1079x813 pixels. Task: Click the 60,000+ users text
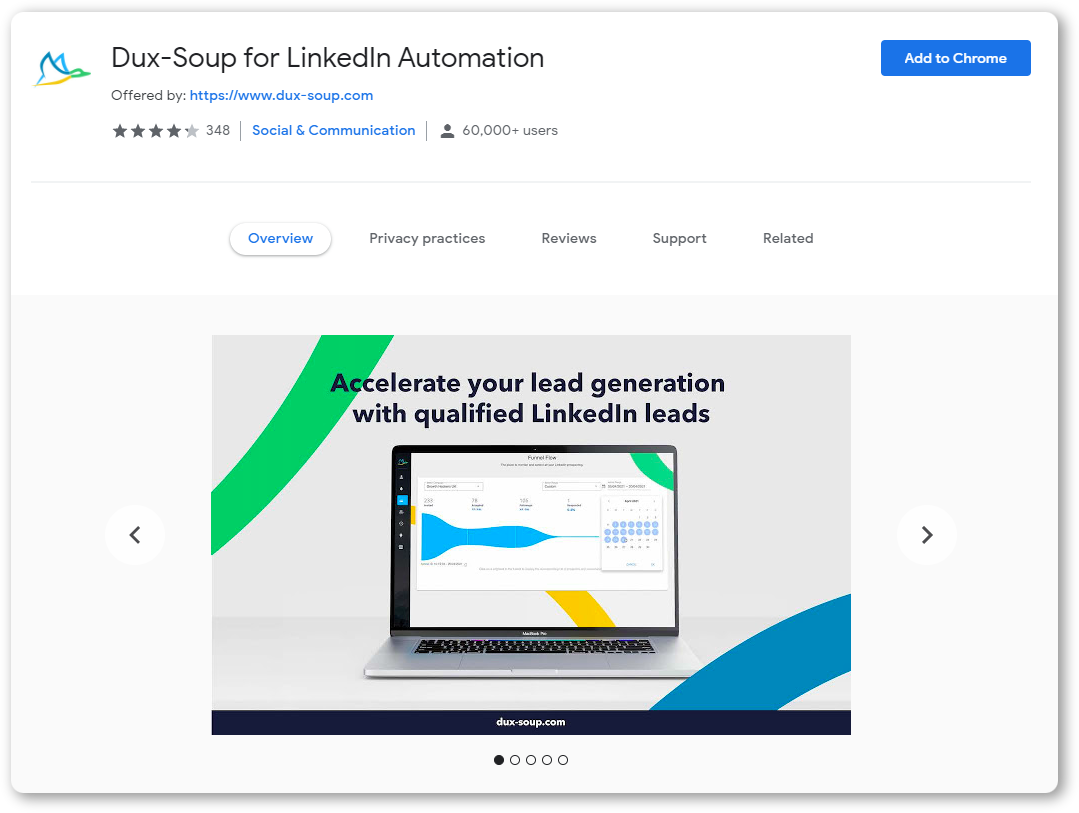point(510,131)
